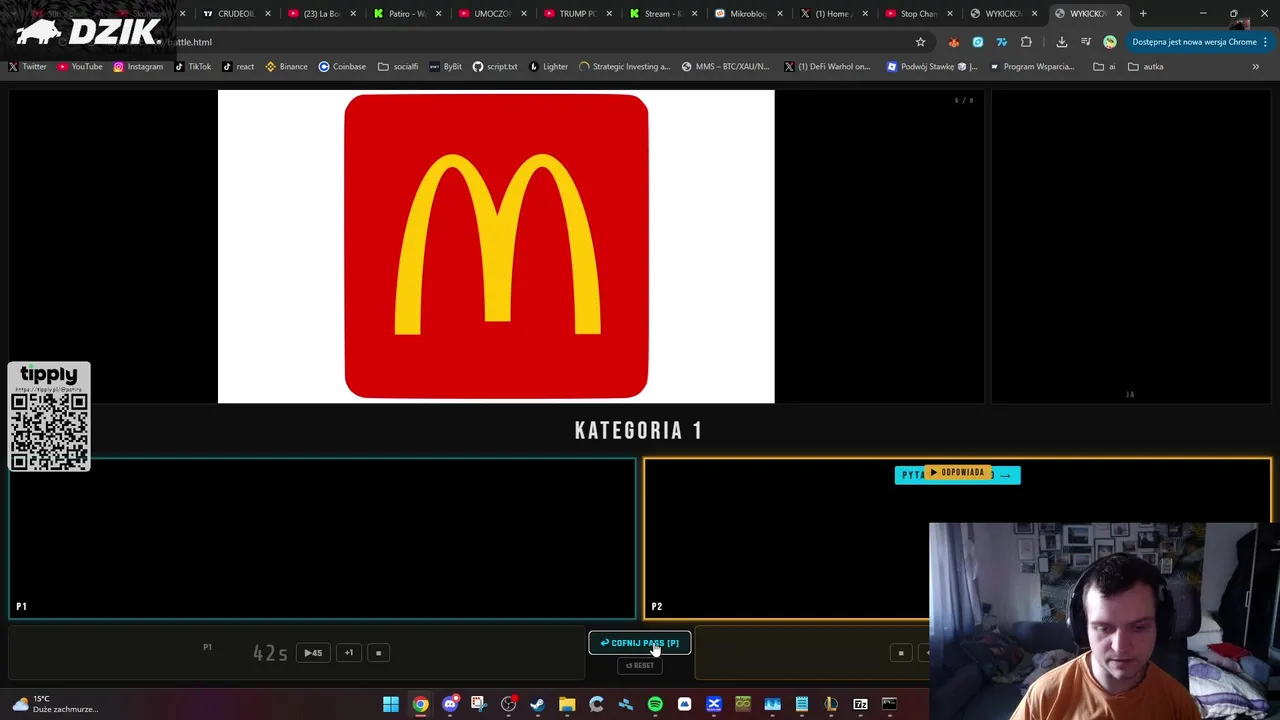Click the tipply QR code widget
Image resolution: width=1280 pixels, height=720 pixels.
pyautogui.click(x=49, y=416)
